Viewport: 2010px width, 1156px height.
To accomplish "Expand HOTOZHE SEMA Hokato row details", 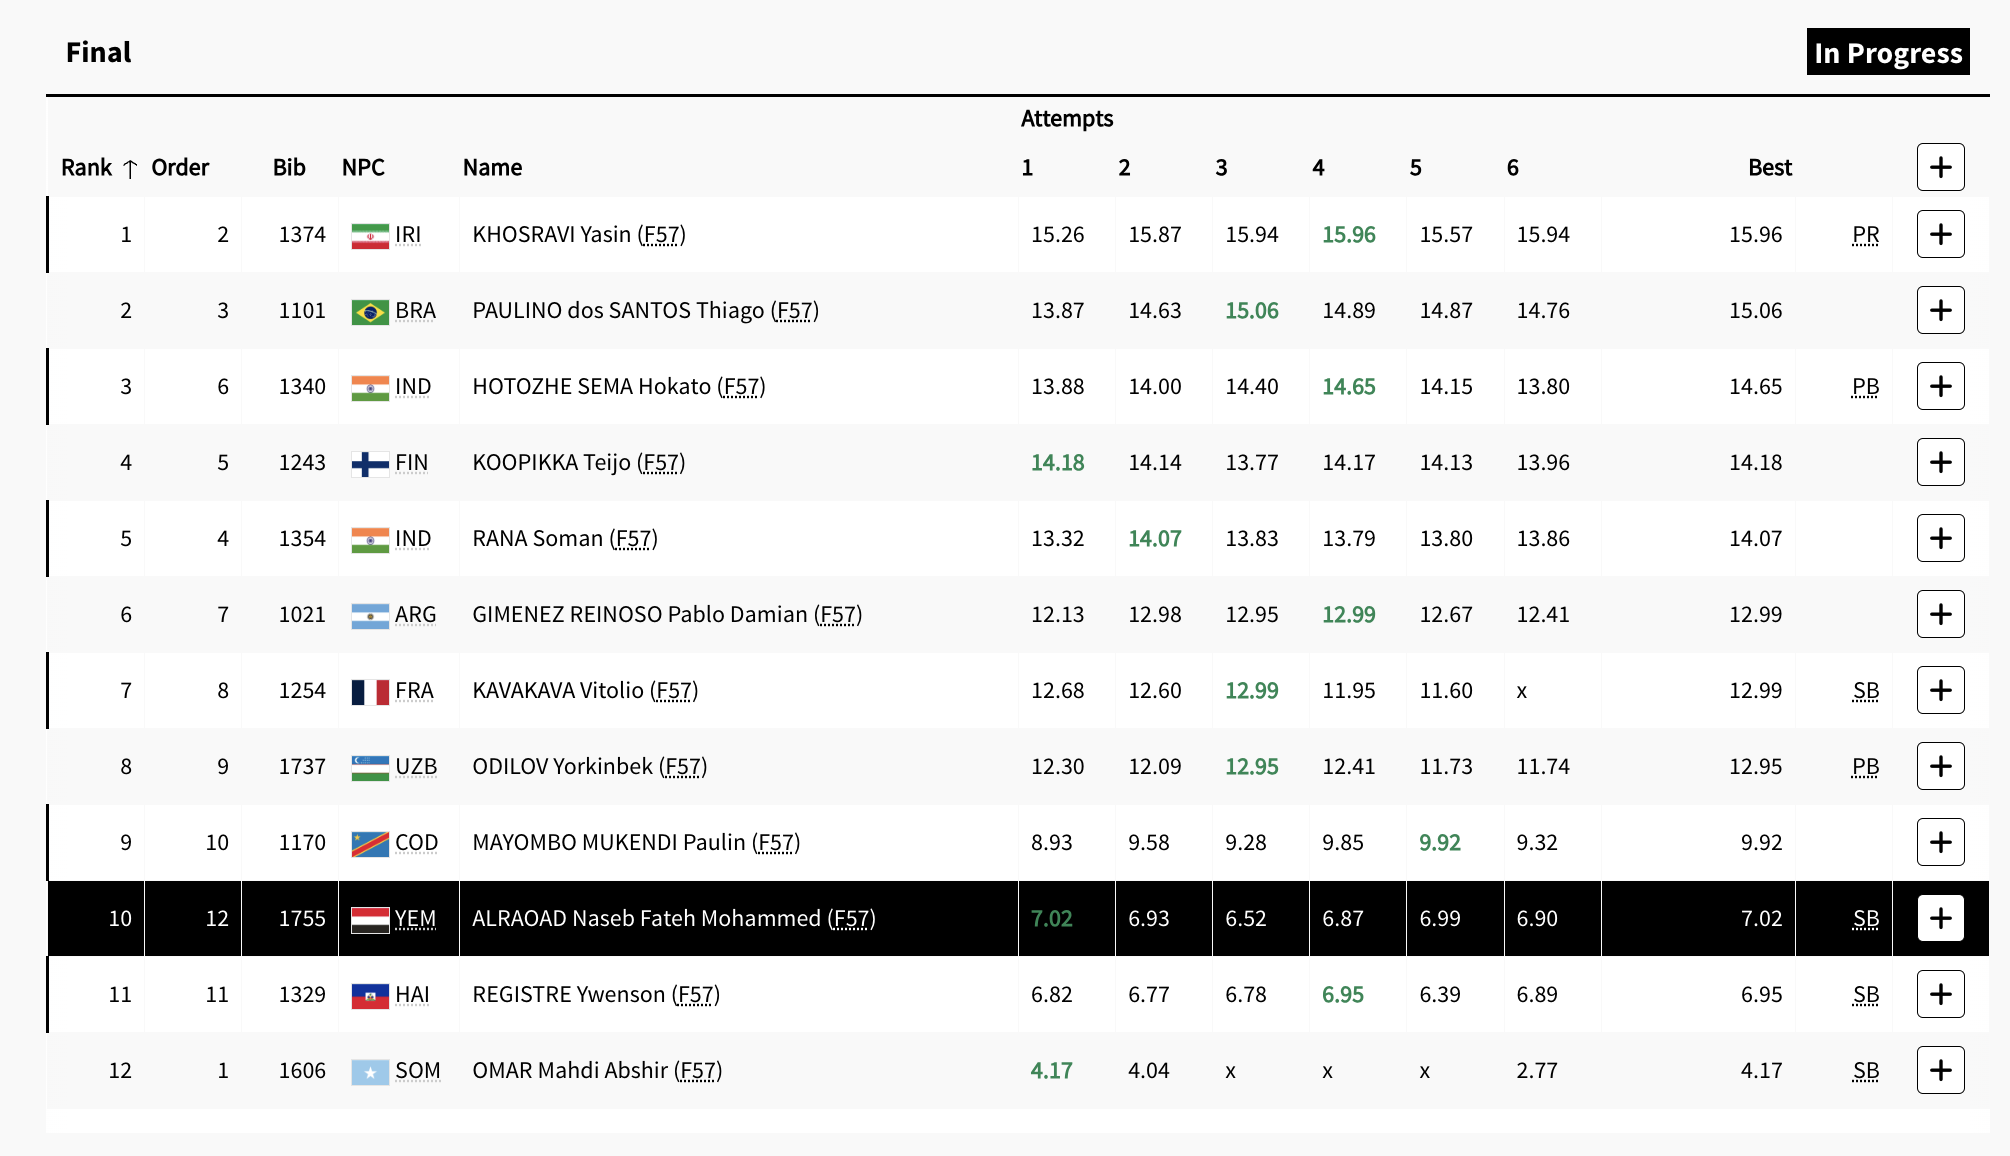I will pyautogui.click(x=1940, y=386).
